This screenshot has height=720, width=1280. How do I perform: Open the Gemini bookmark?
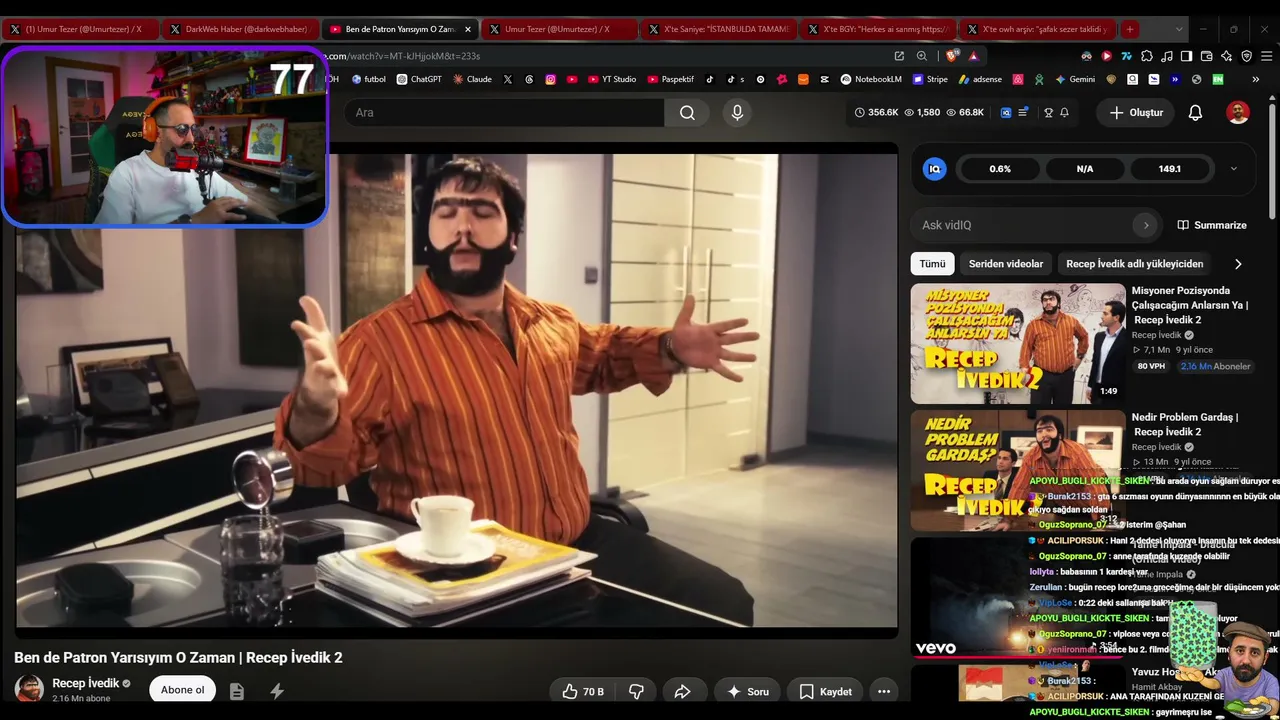1075,79
